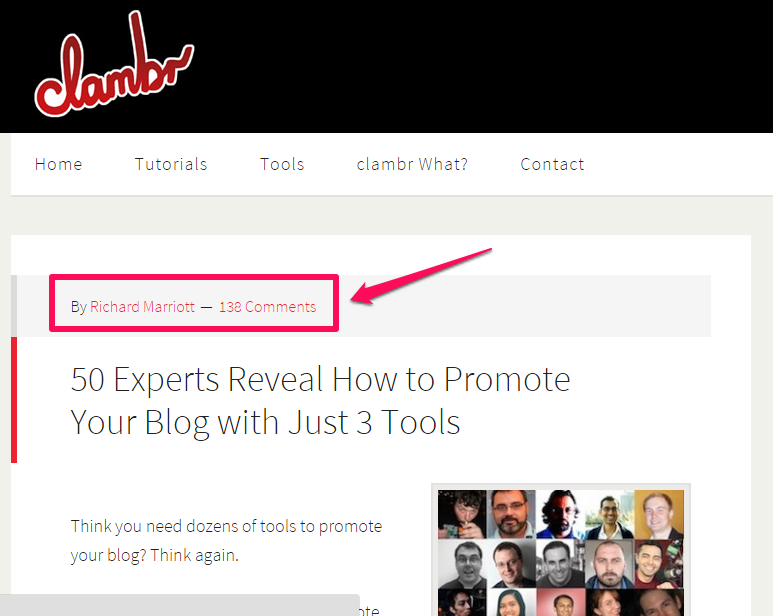Screen dimensions: 773x616
Task: Go to the Tutorials page
Action: 171,164
